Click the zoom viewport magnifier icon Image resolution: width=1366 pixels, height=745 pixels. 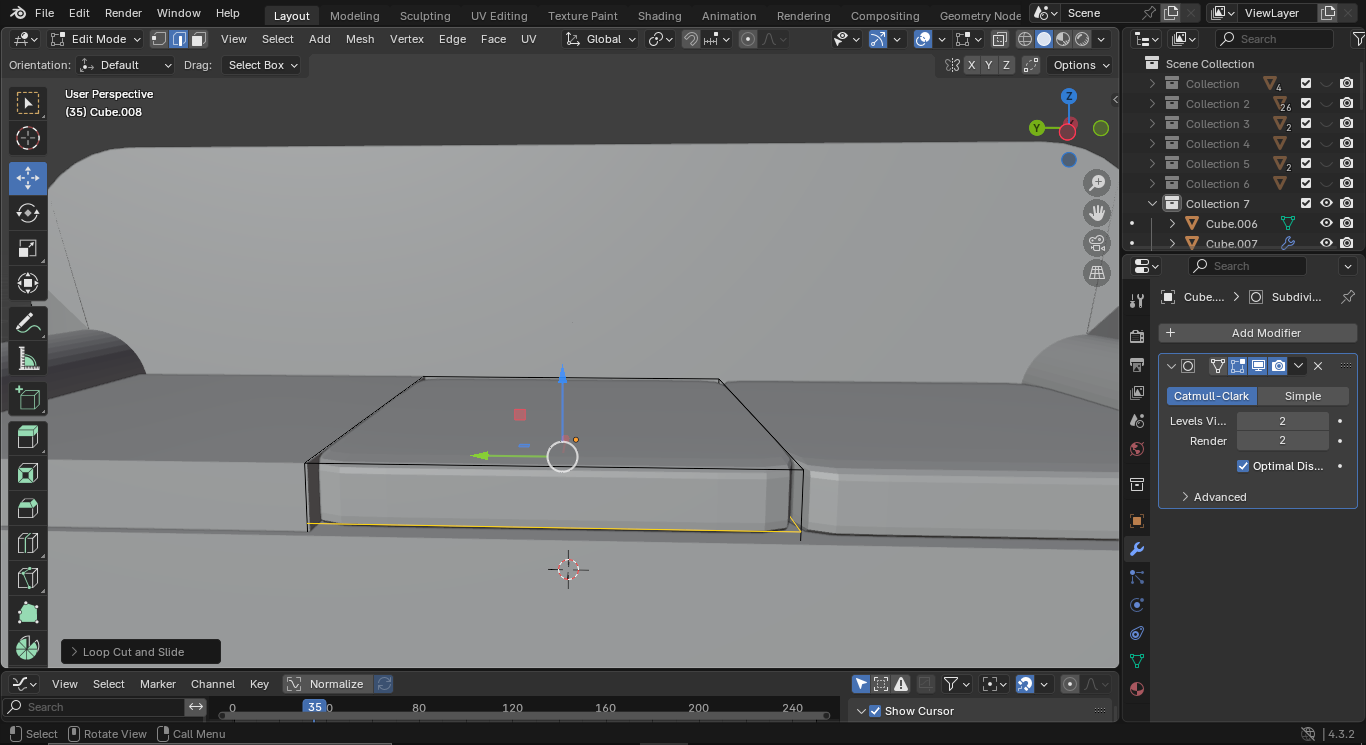(x=1097, y=183)
